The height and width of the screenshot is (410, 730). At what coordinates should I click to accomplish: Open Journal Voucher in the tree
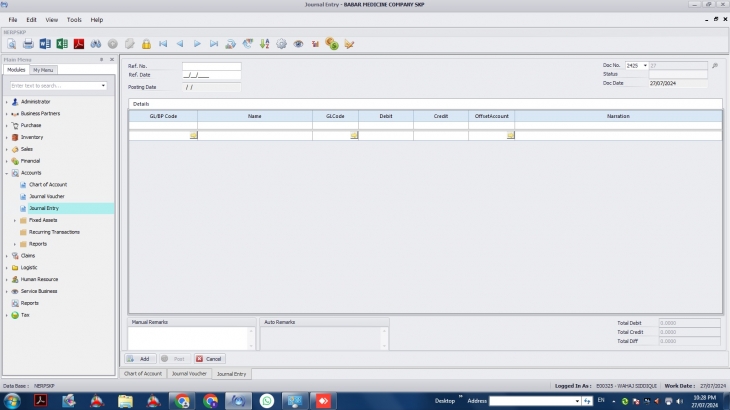47,196
